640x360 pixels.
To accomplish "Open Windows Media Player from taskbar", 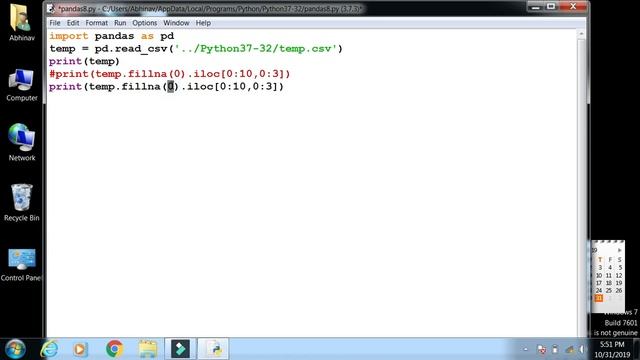I will [x=80, y=349].
